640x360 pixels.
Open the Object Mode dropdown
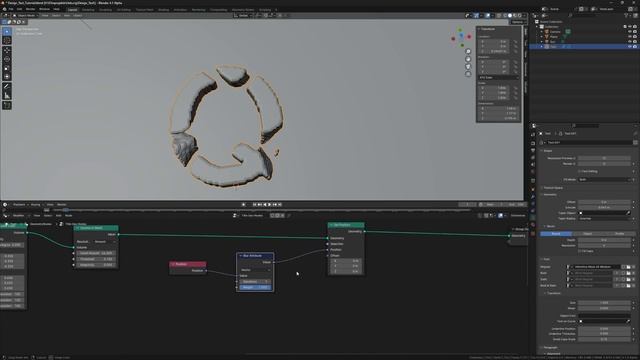[25, 16]
